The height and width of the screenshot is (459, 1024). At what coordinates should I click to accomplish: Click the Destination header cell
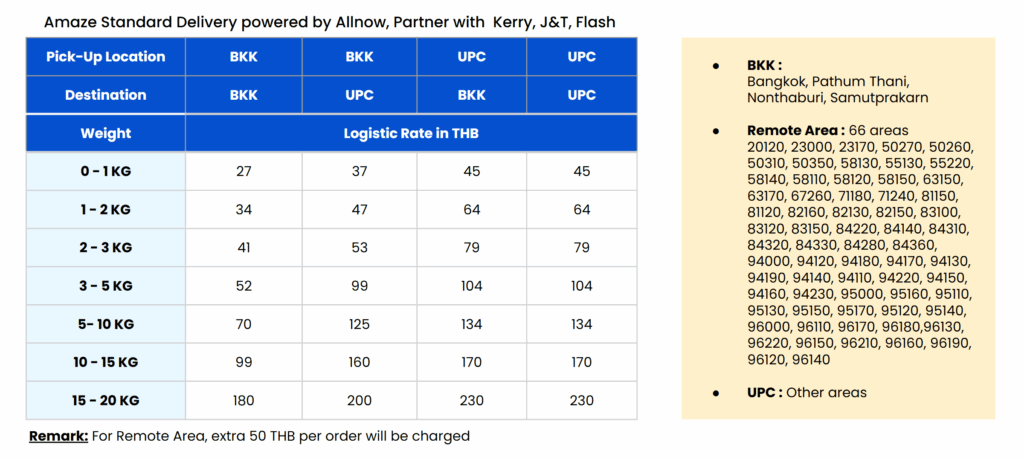pyautogui.click(x=105, y=95)
